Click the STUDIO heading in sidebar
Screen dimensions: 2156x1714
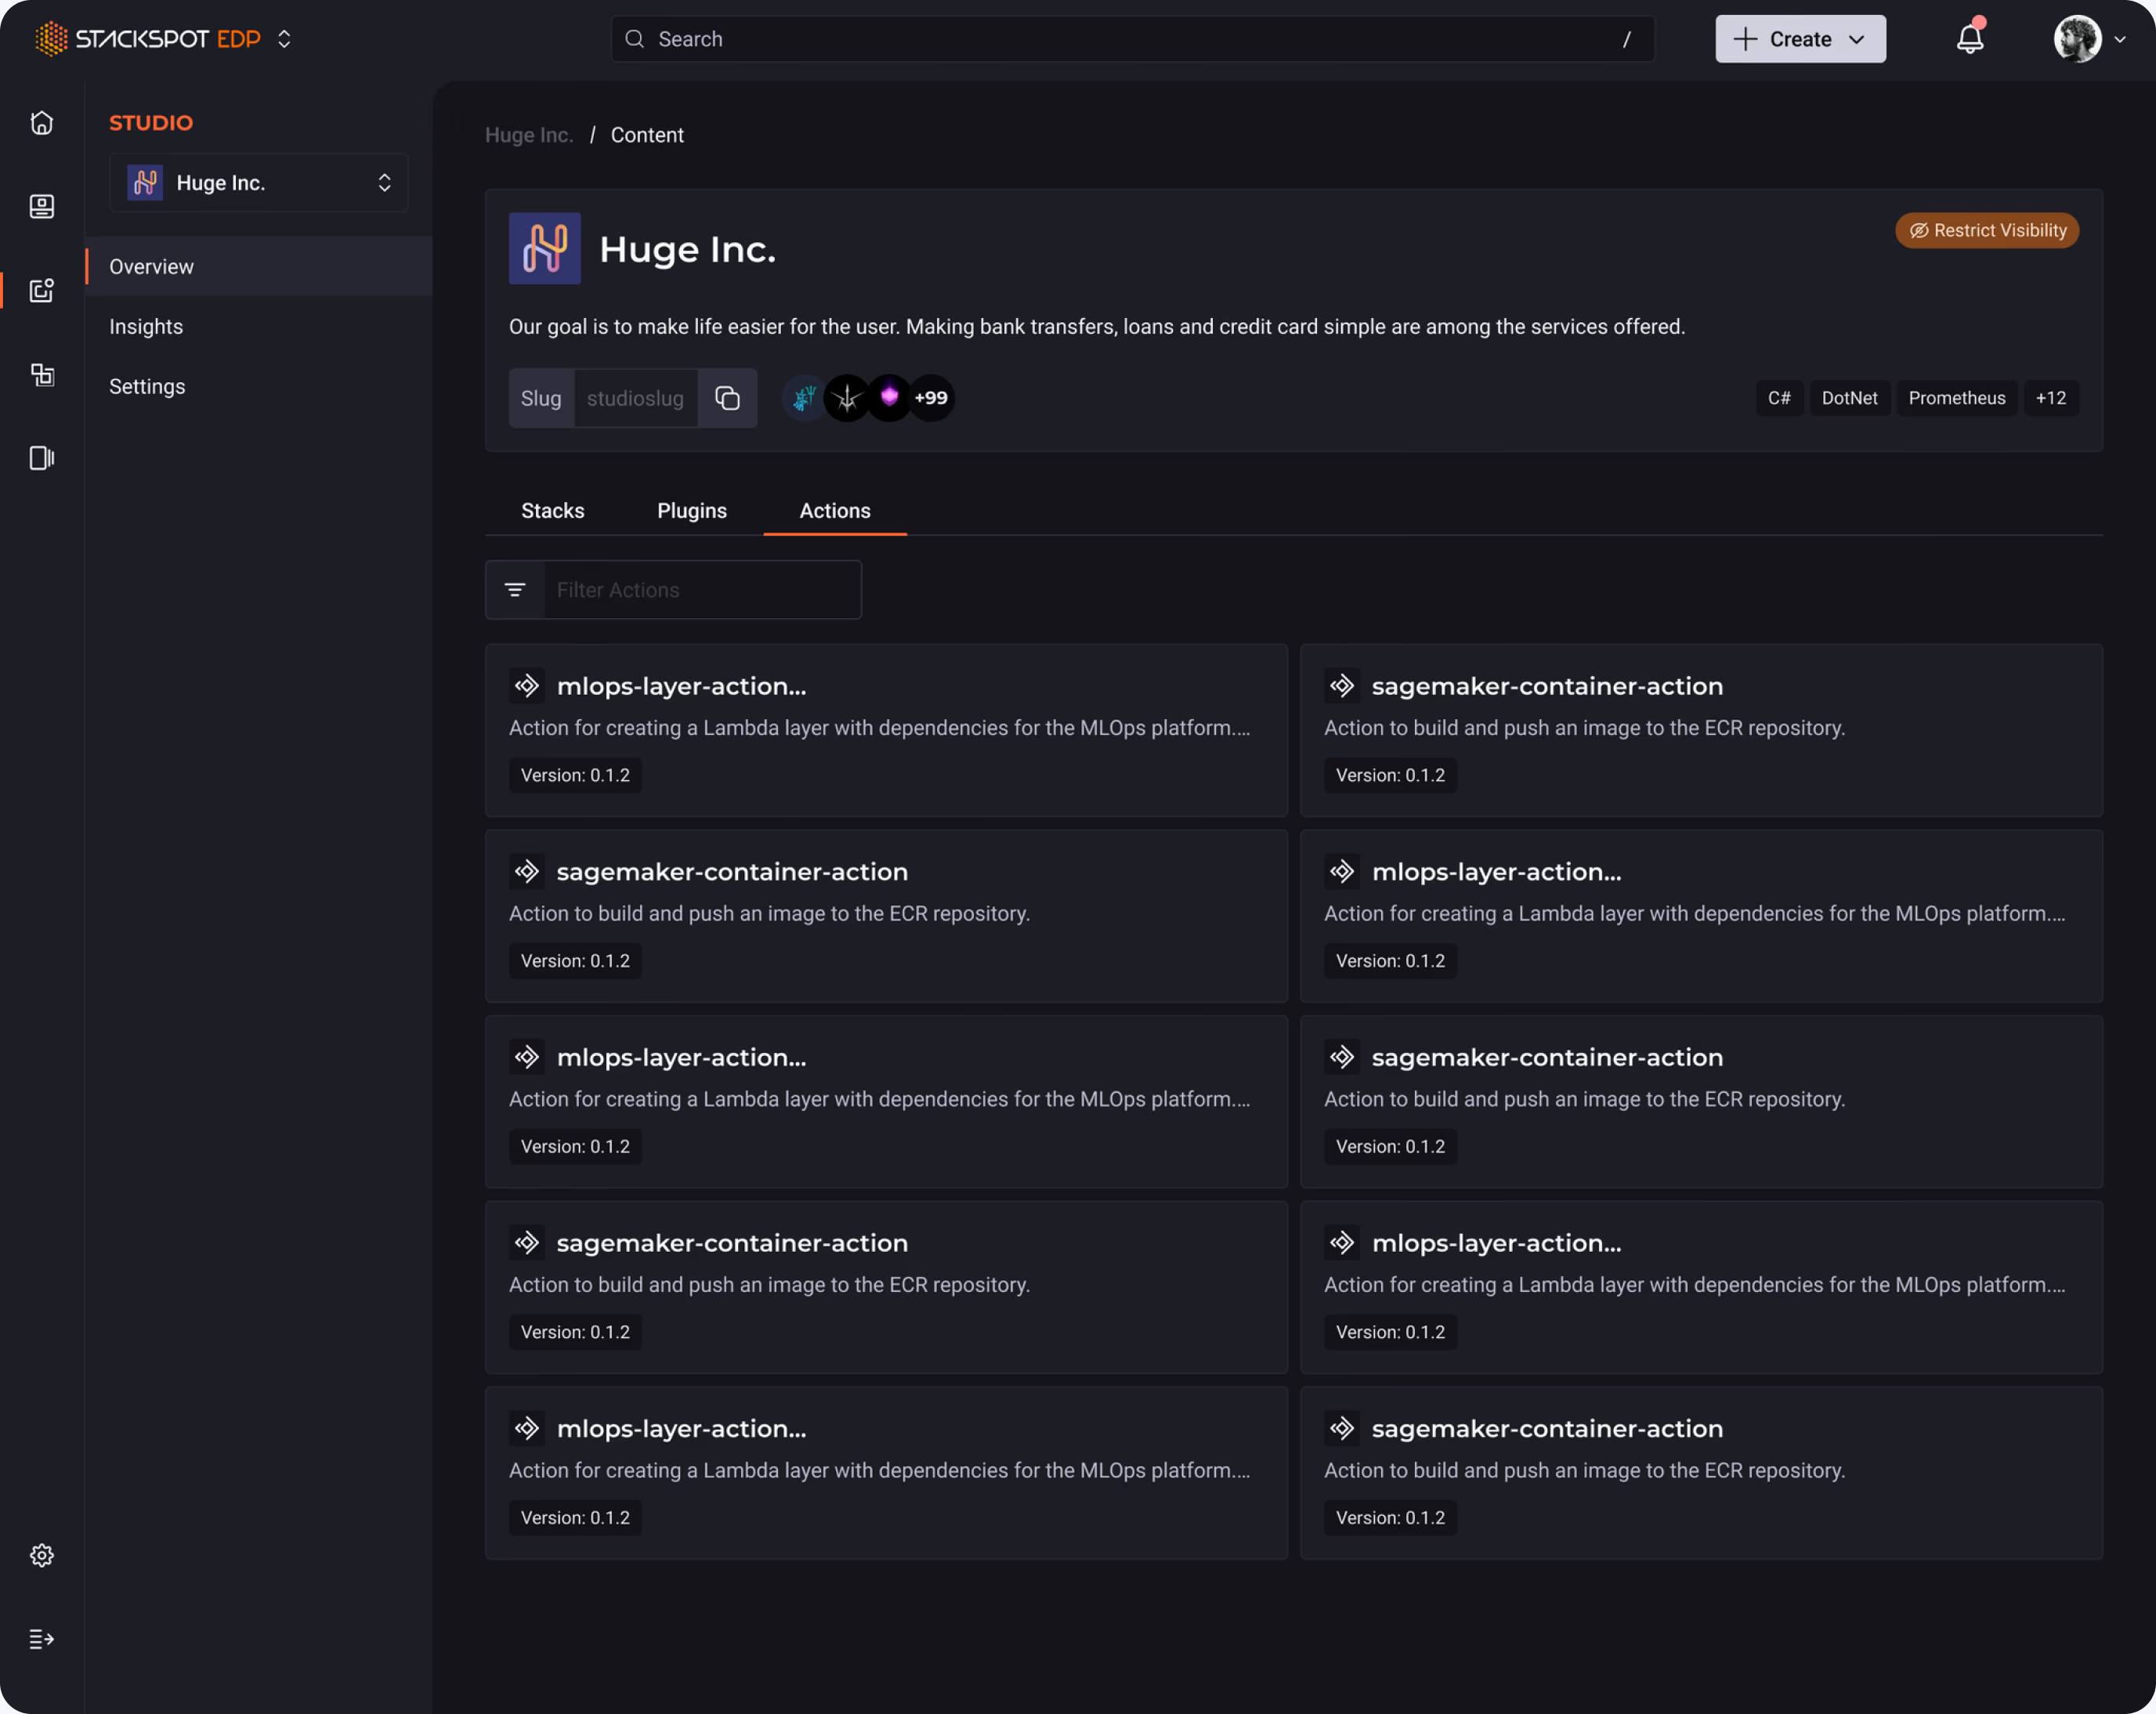(151, 123)
